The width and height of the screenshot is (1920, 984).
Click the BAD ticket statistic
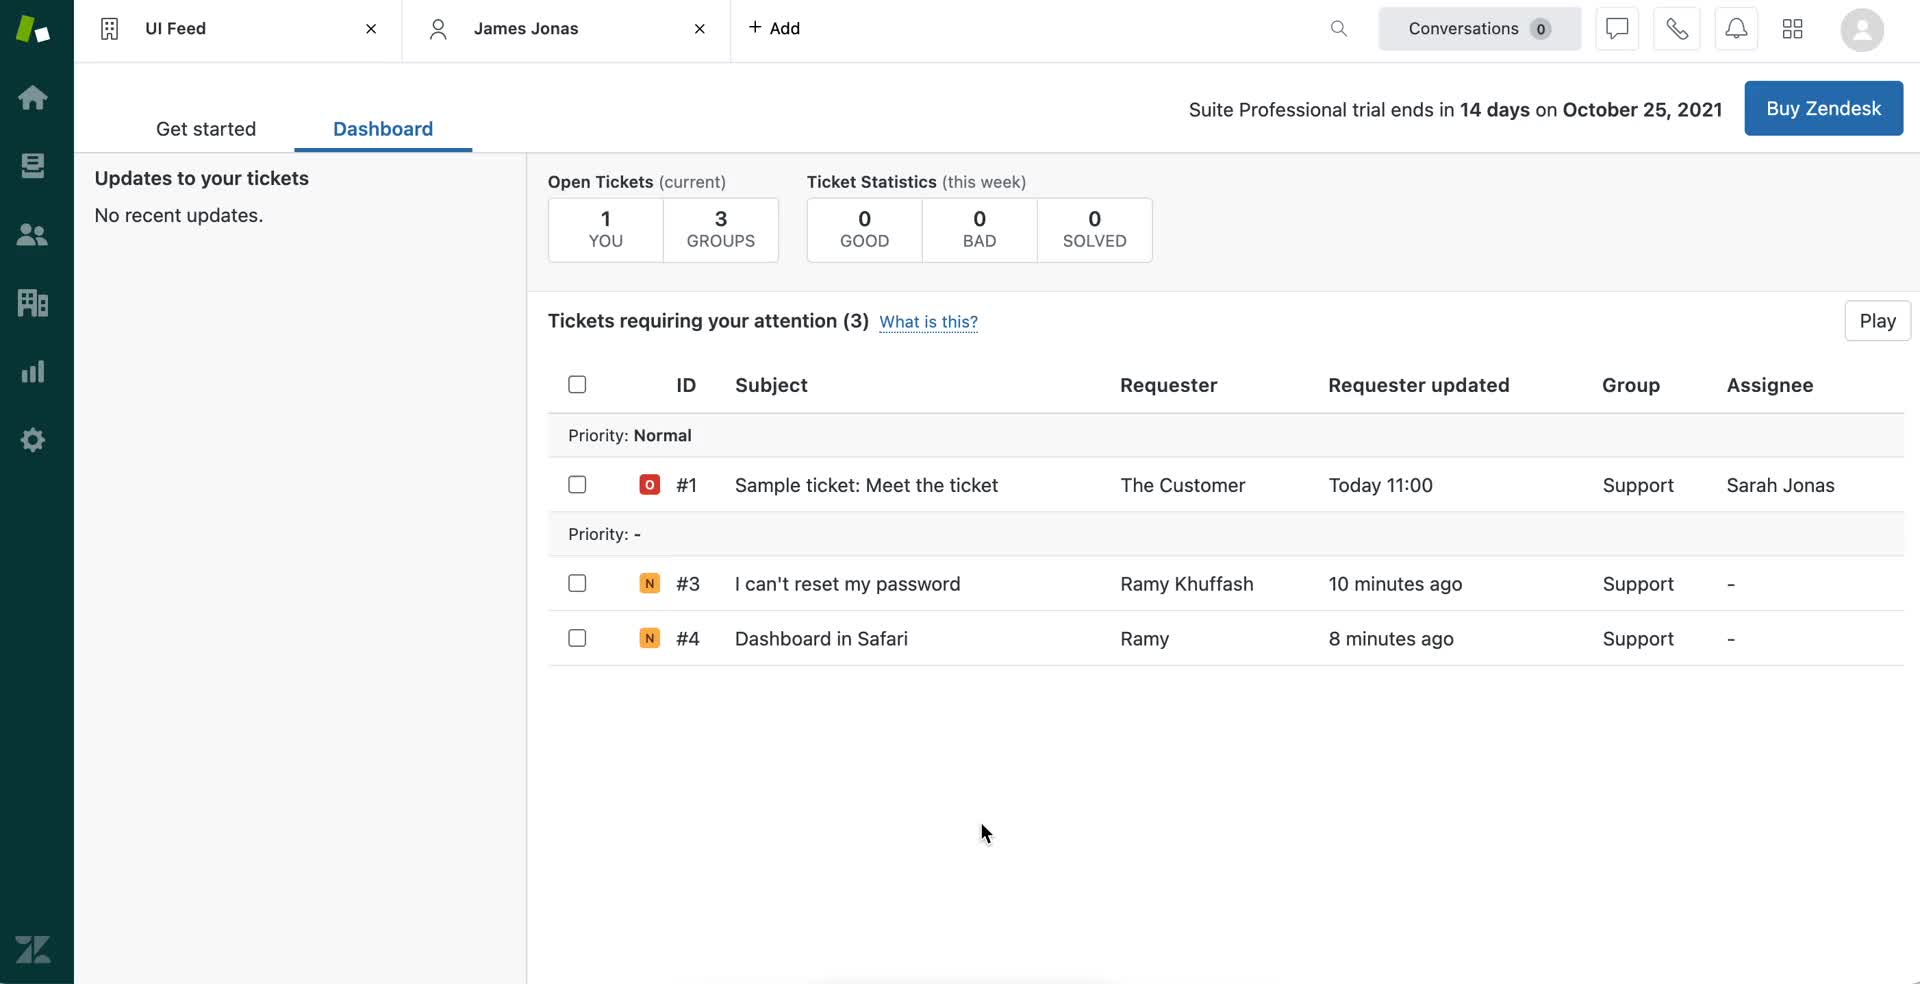point(980,230)
